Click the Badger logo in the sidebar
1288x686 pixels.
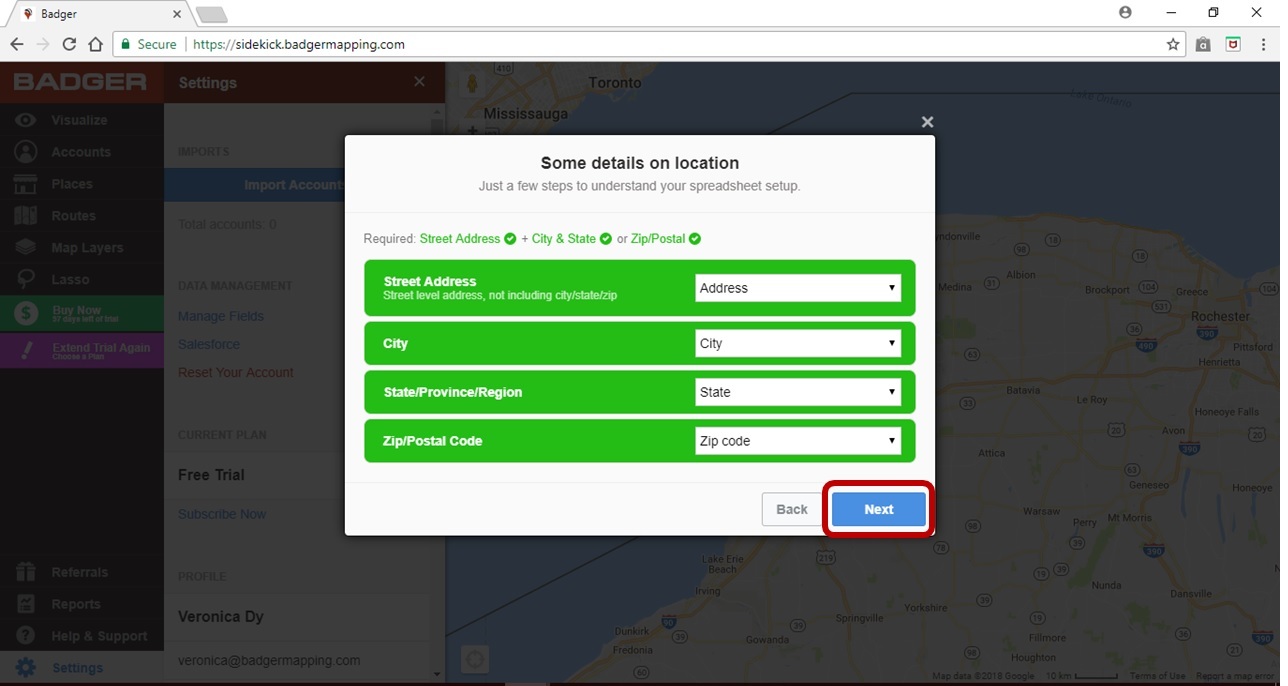80,82
